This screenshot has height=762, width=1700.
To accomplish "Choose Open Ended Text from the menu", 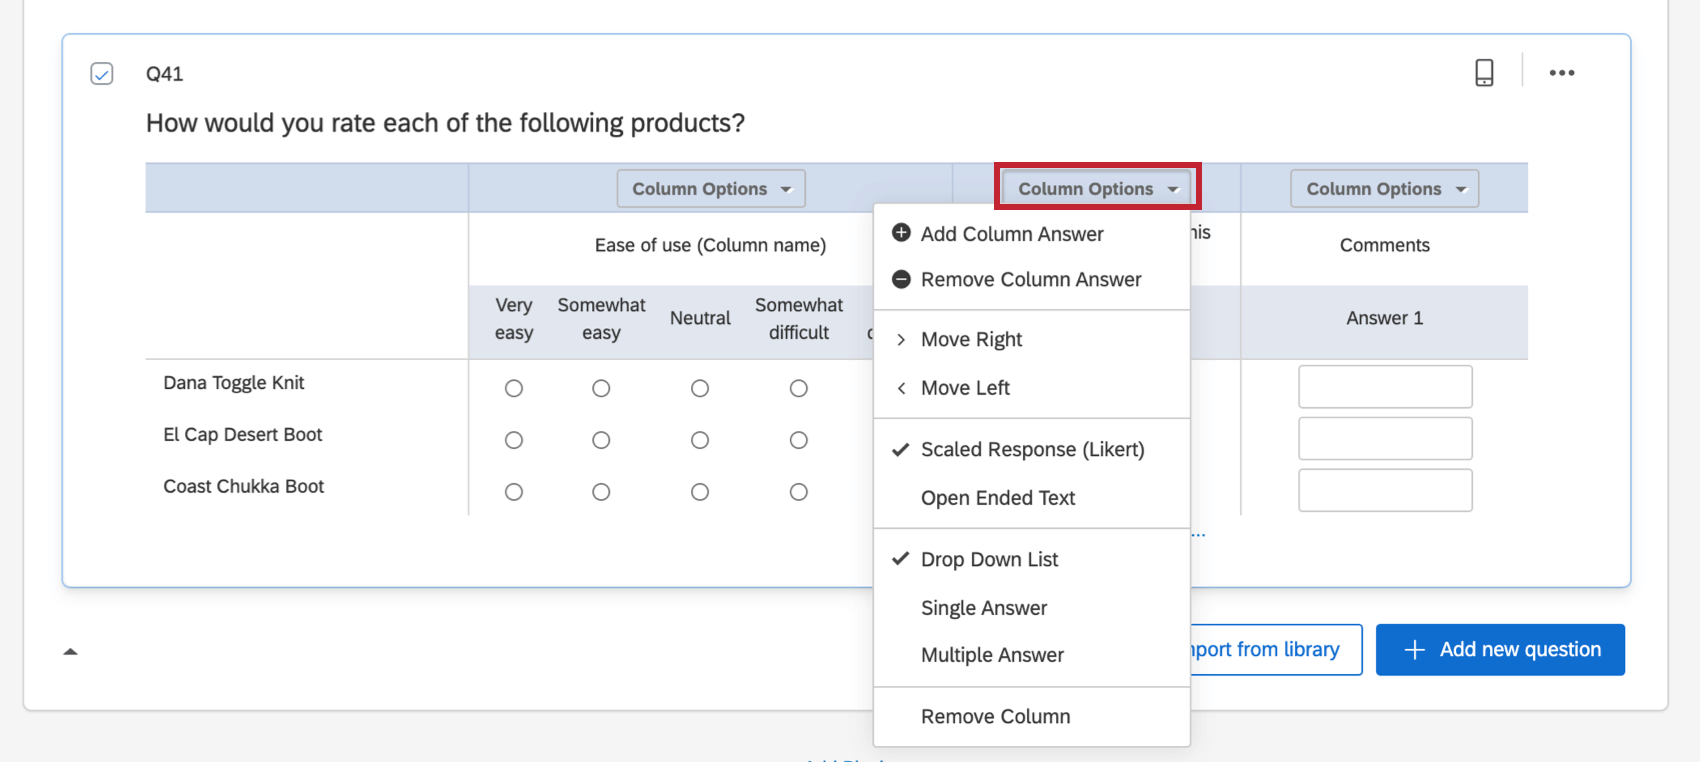I will coord(997,498).
